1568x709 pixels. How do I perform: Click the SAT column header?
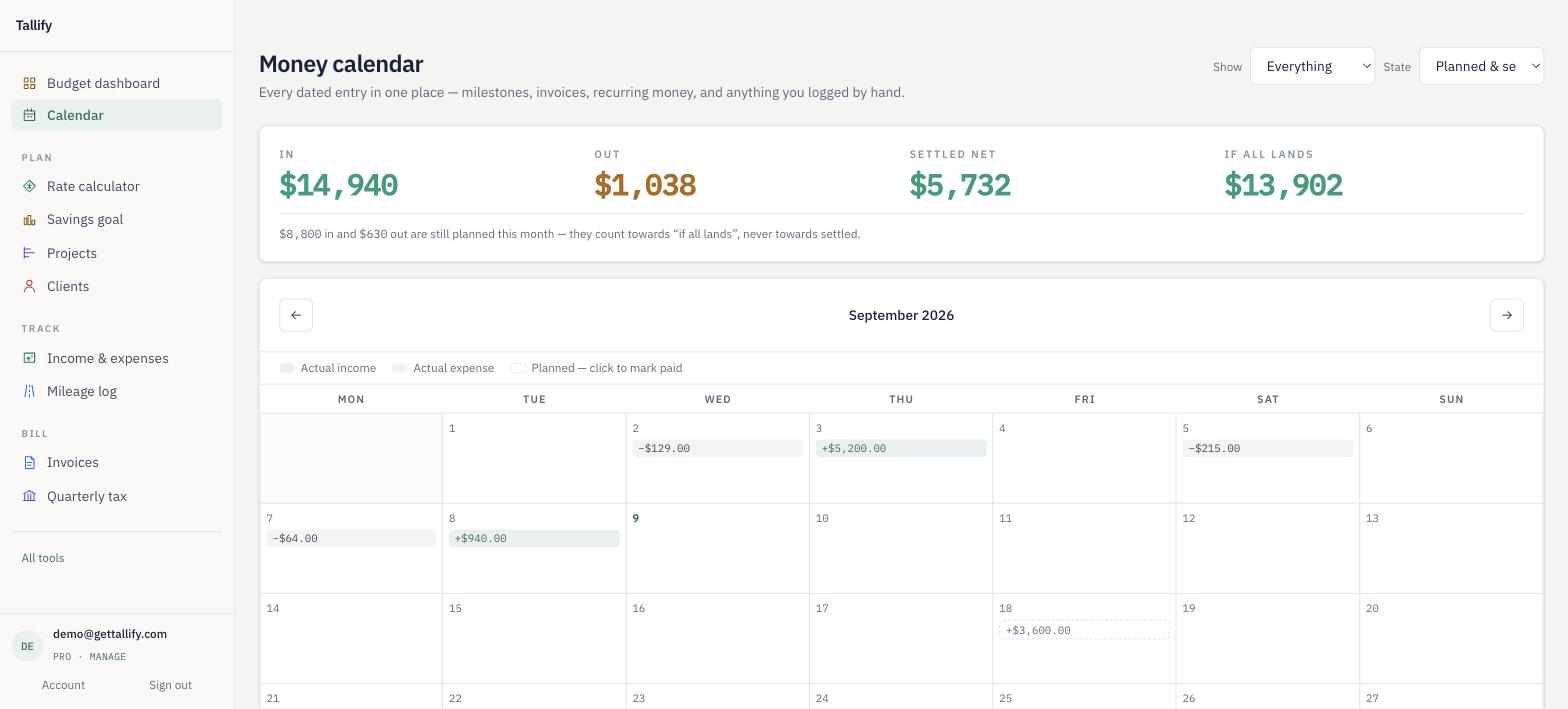point(1268,399)
